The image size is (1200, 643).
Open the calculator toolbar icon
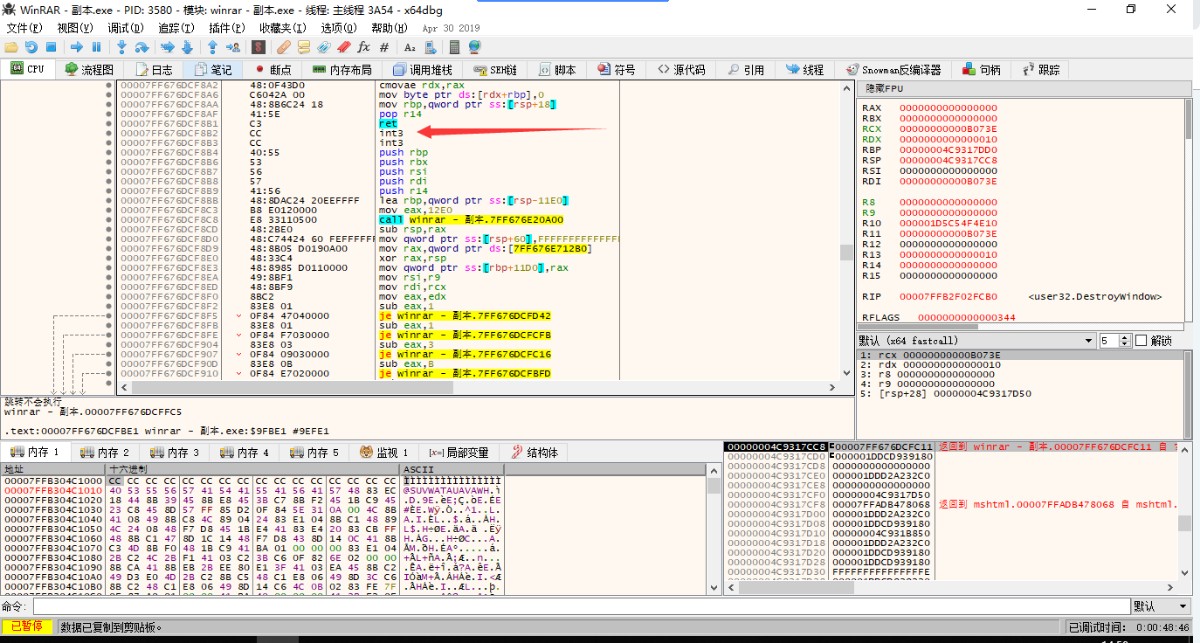tap(454, 47)
